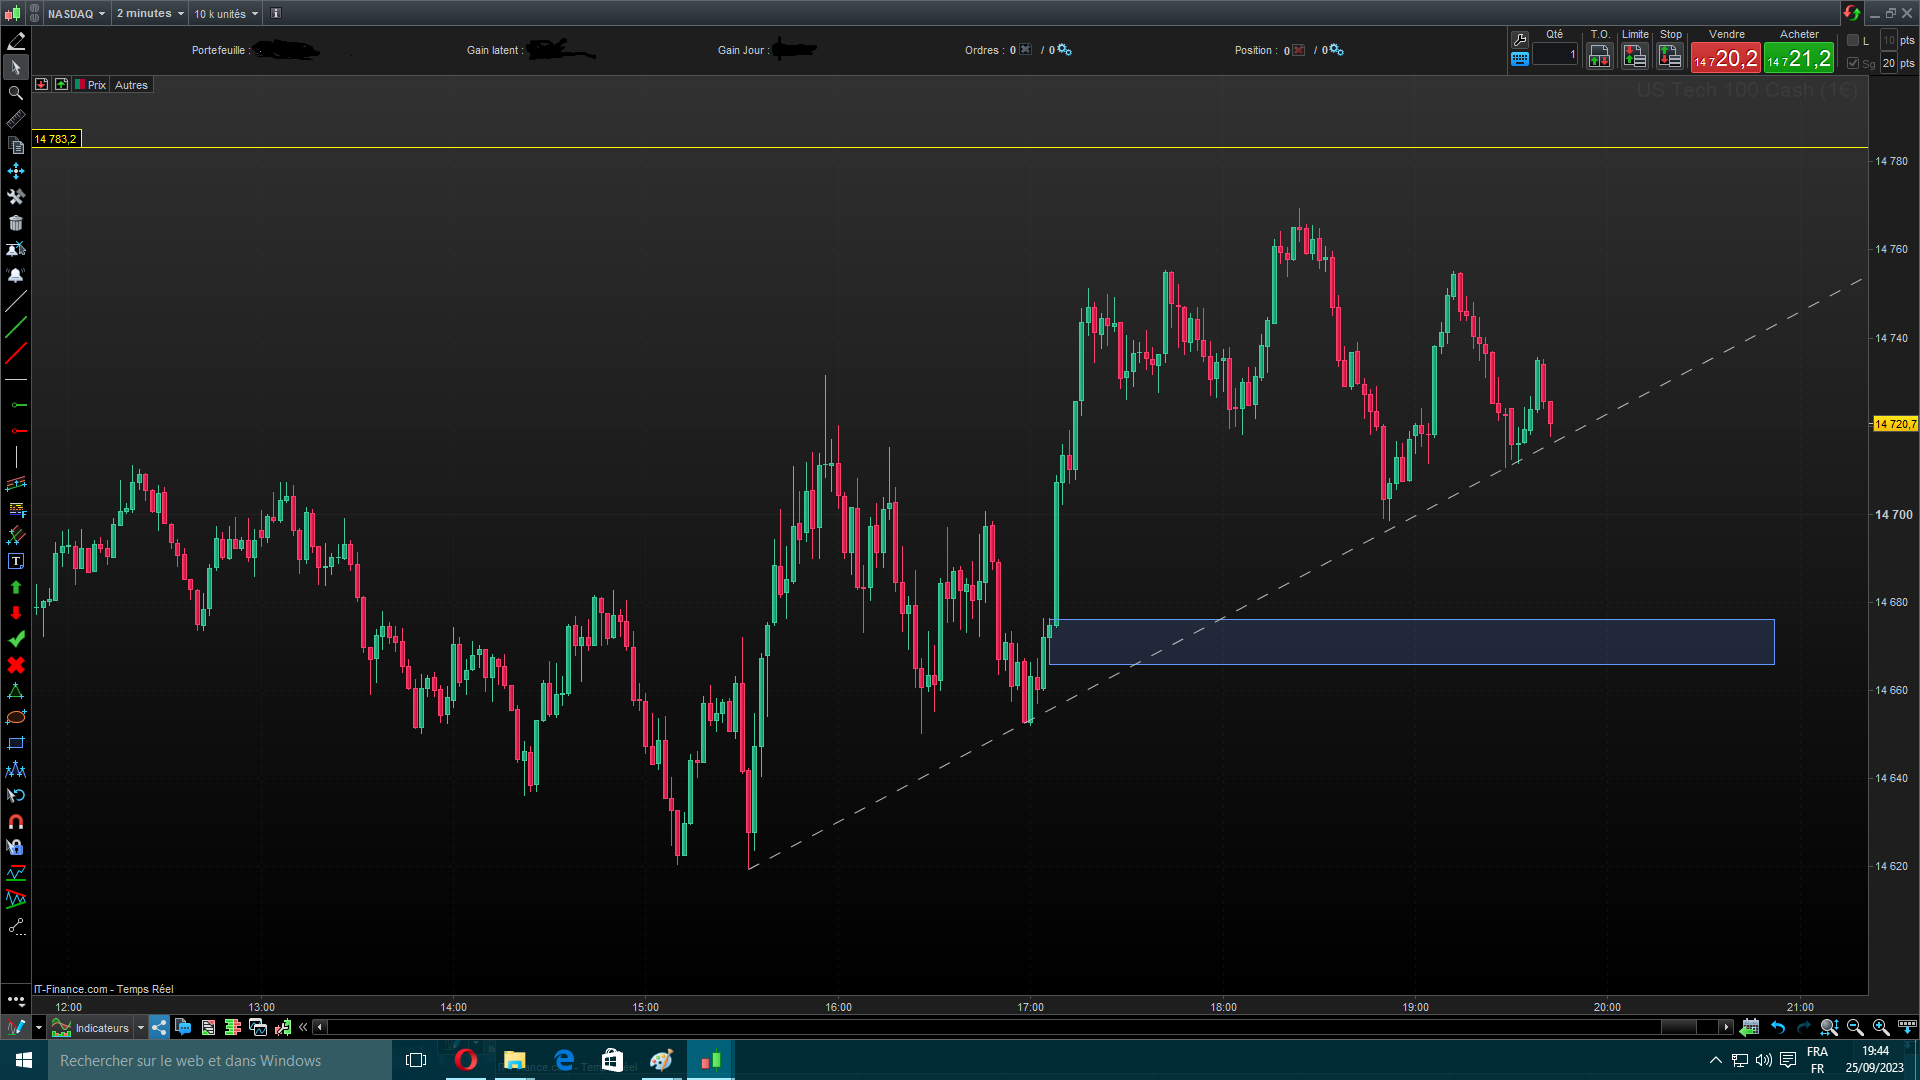
Task: Click the Qté quantity input field
Action: point(1554,55)
